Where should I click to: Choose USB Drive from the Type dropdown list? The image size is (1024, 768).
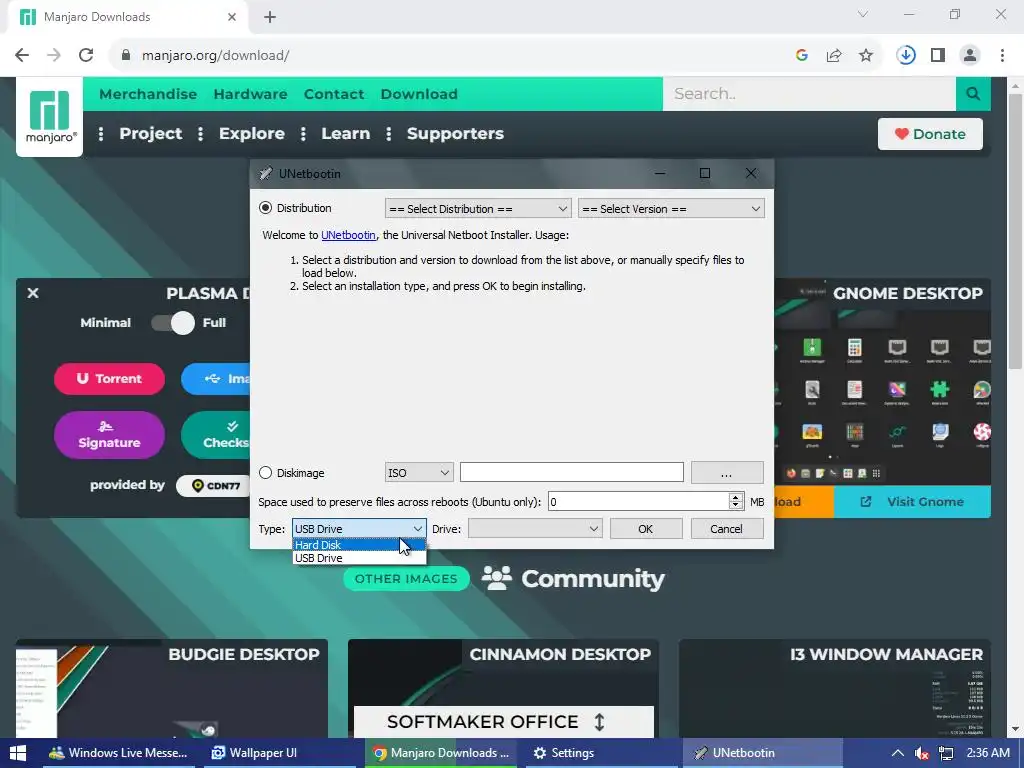pyautogui.click(x=359, y=558)
